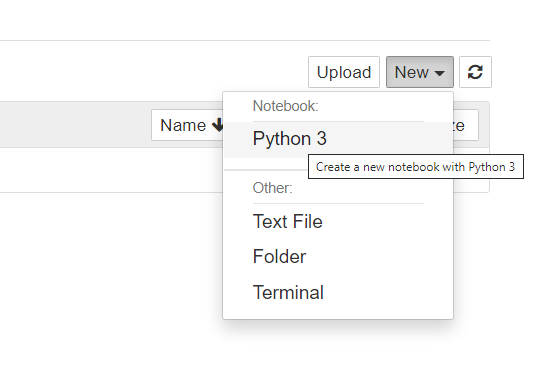Open the New dropdown menu
The image size is (534, 372).
coord(420,72)
